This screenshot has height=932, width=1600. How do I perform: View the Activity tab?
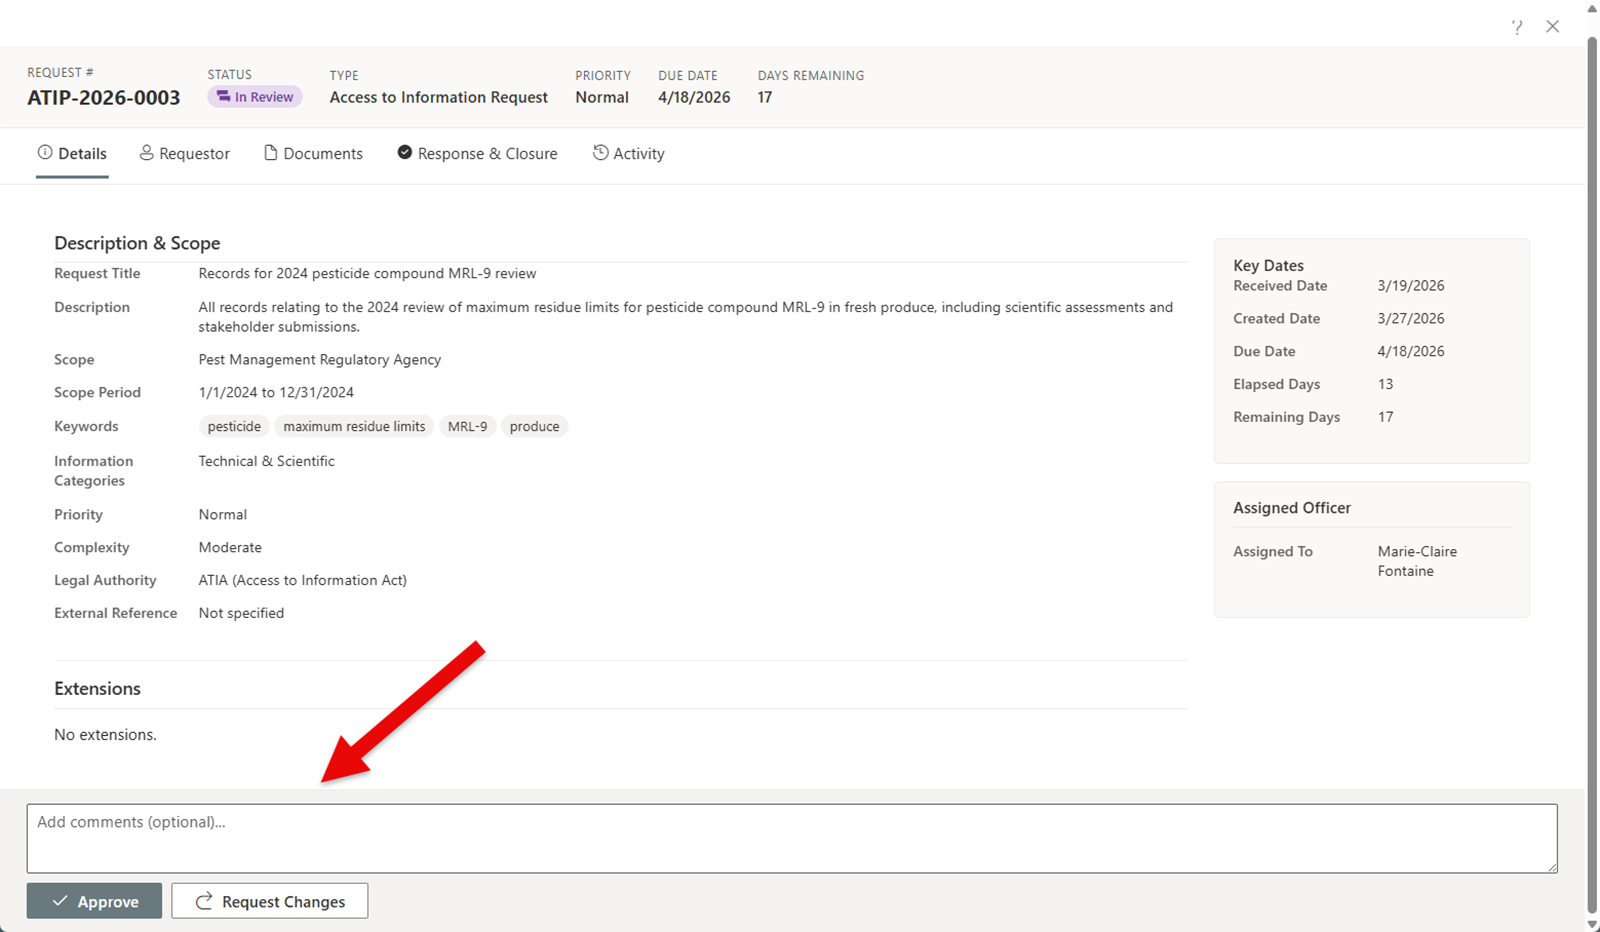tap(628, 153)
